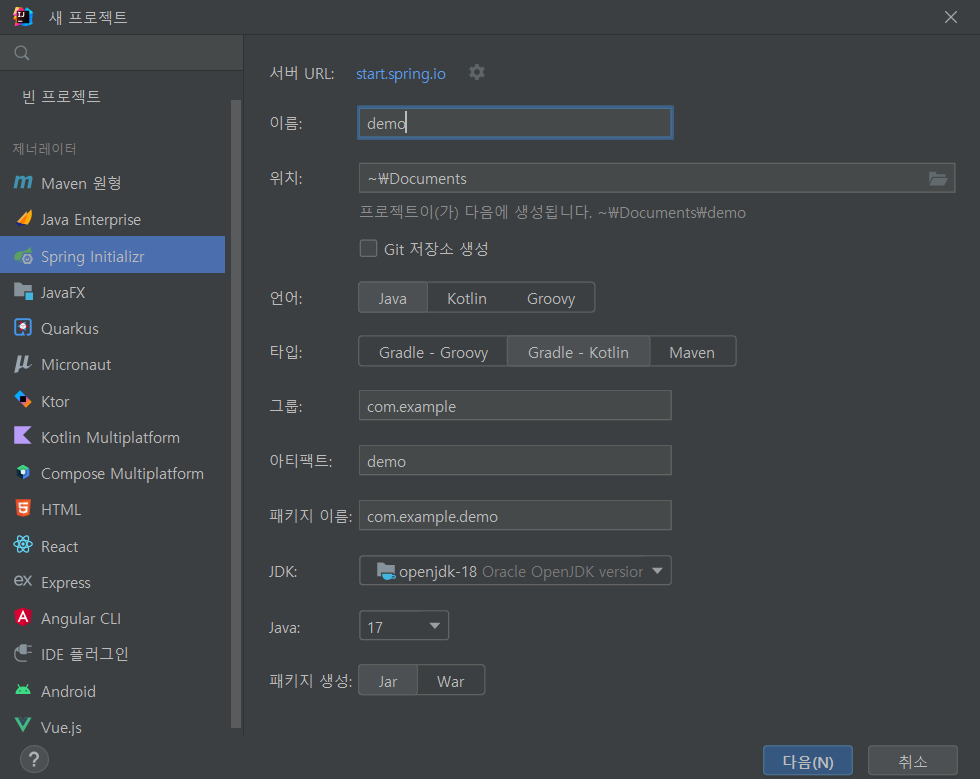Click the 제너레이터 section header
The height and width of the screenshot is (779, 980).
[44, 149]
